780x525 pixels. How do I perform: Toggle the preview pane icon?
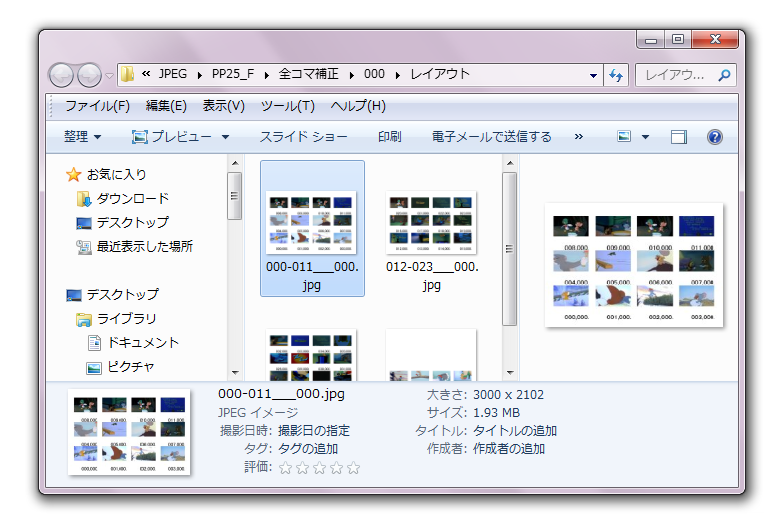point(679,137)
